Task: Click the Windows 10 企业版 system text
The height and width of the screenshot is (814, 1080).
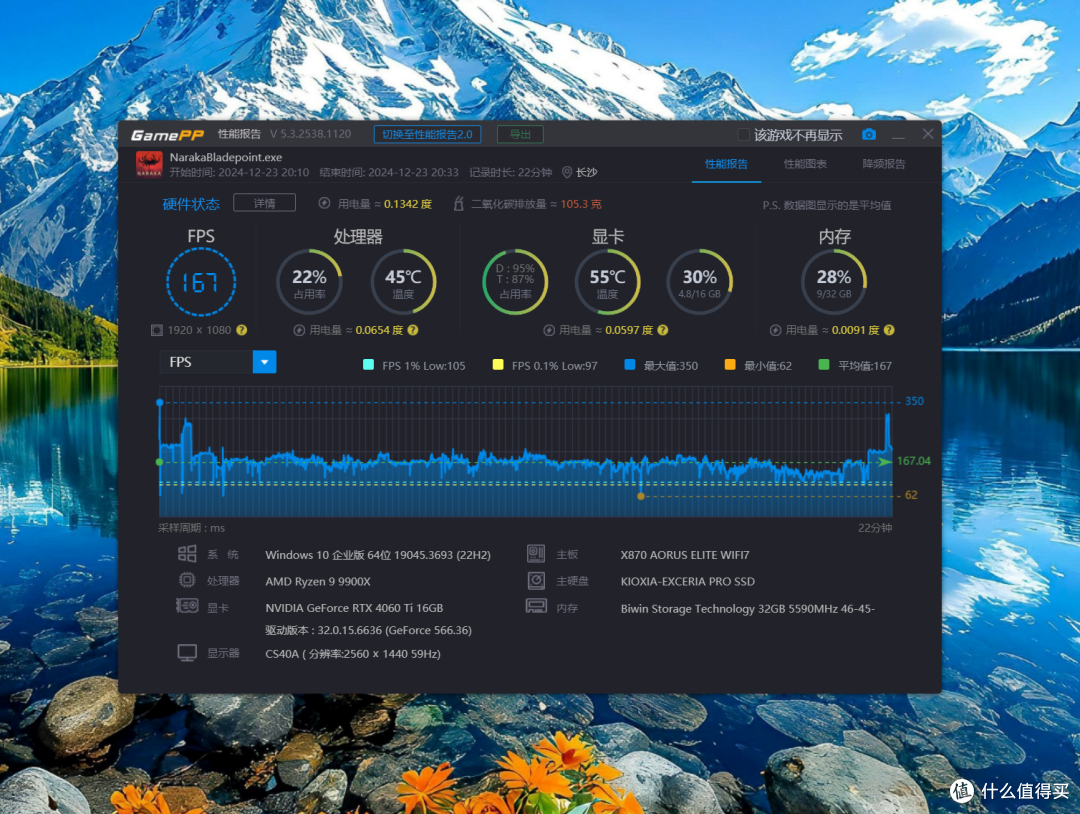Action: point(378,555)
